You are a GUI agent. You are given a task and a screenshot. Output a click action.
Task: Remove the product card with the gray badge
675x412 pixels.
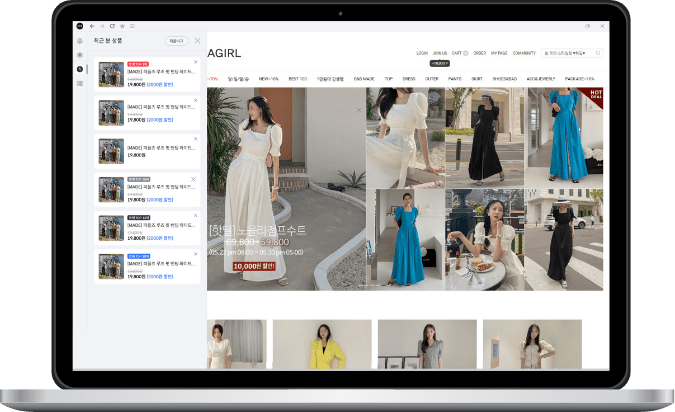click(193, 179)
